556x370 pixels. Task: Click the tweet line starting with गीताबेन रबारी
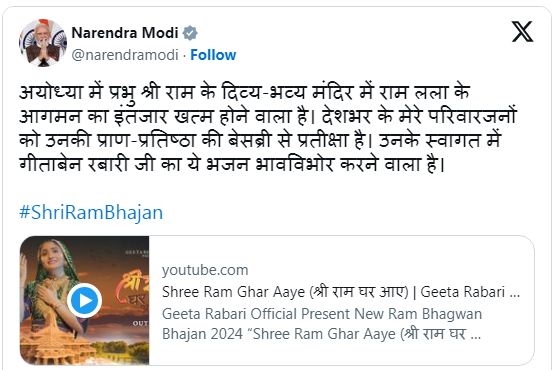point(232,165)
